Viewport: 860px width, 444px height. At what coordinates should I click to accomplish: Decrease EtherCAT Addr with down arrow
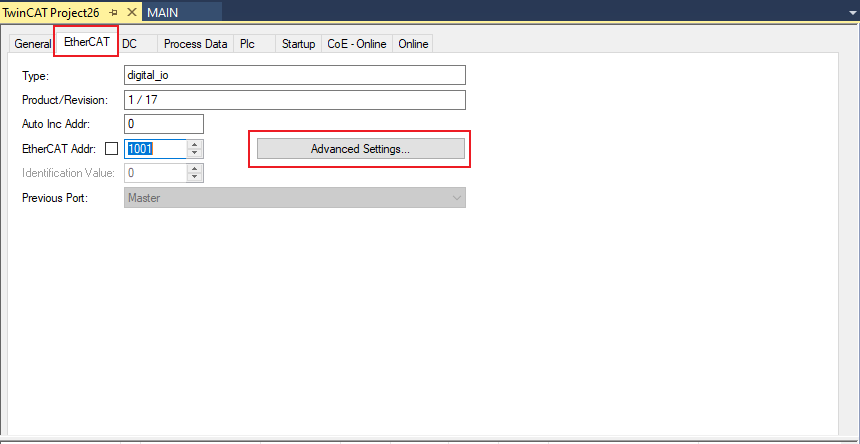[x=195, y=153]
